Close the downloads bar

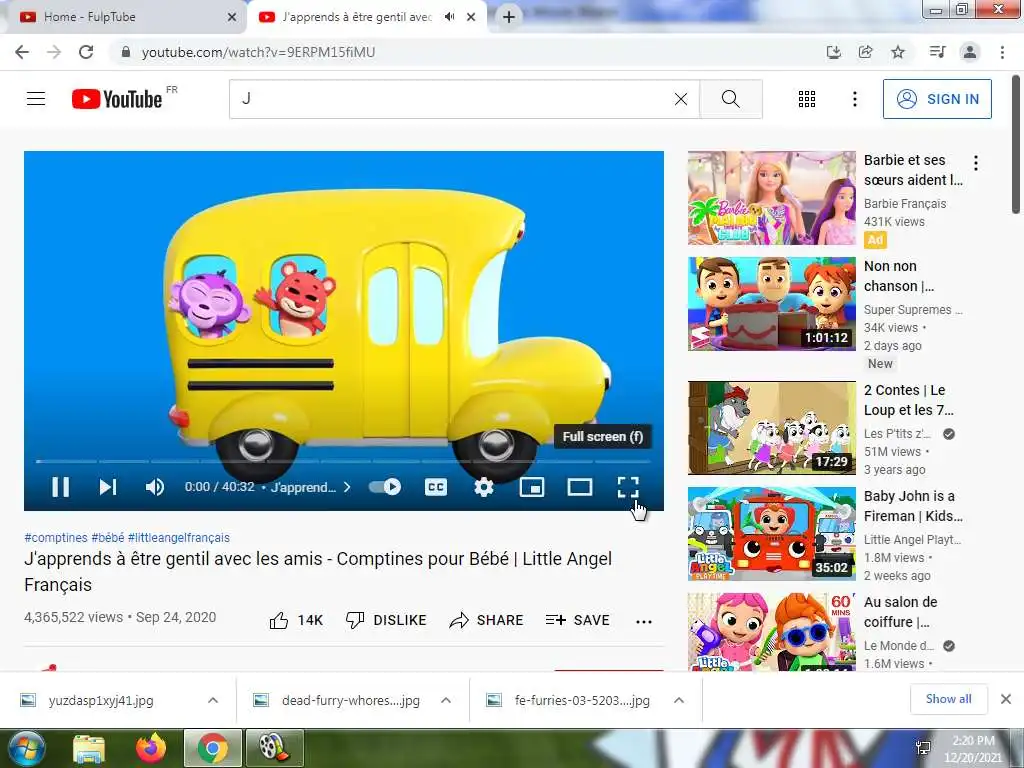click(x=1006, y=699)
